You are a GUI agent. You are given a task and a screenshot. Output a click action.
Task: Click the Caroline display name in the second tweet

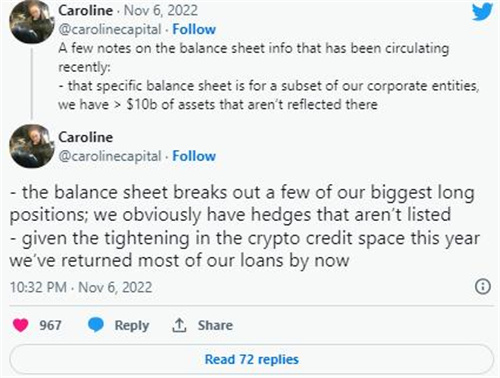[x=85, y=137]
